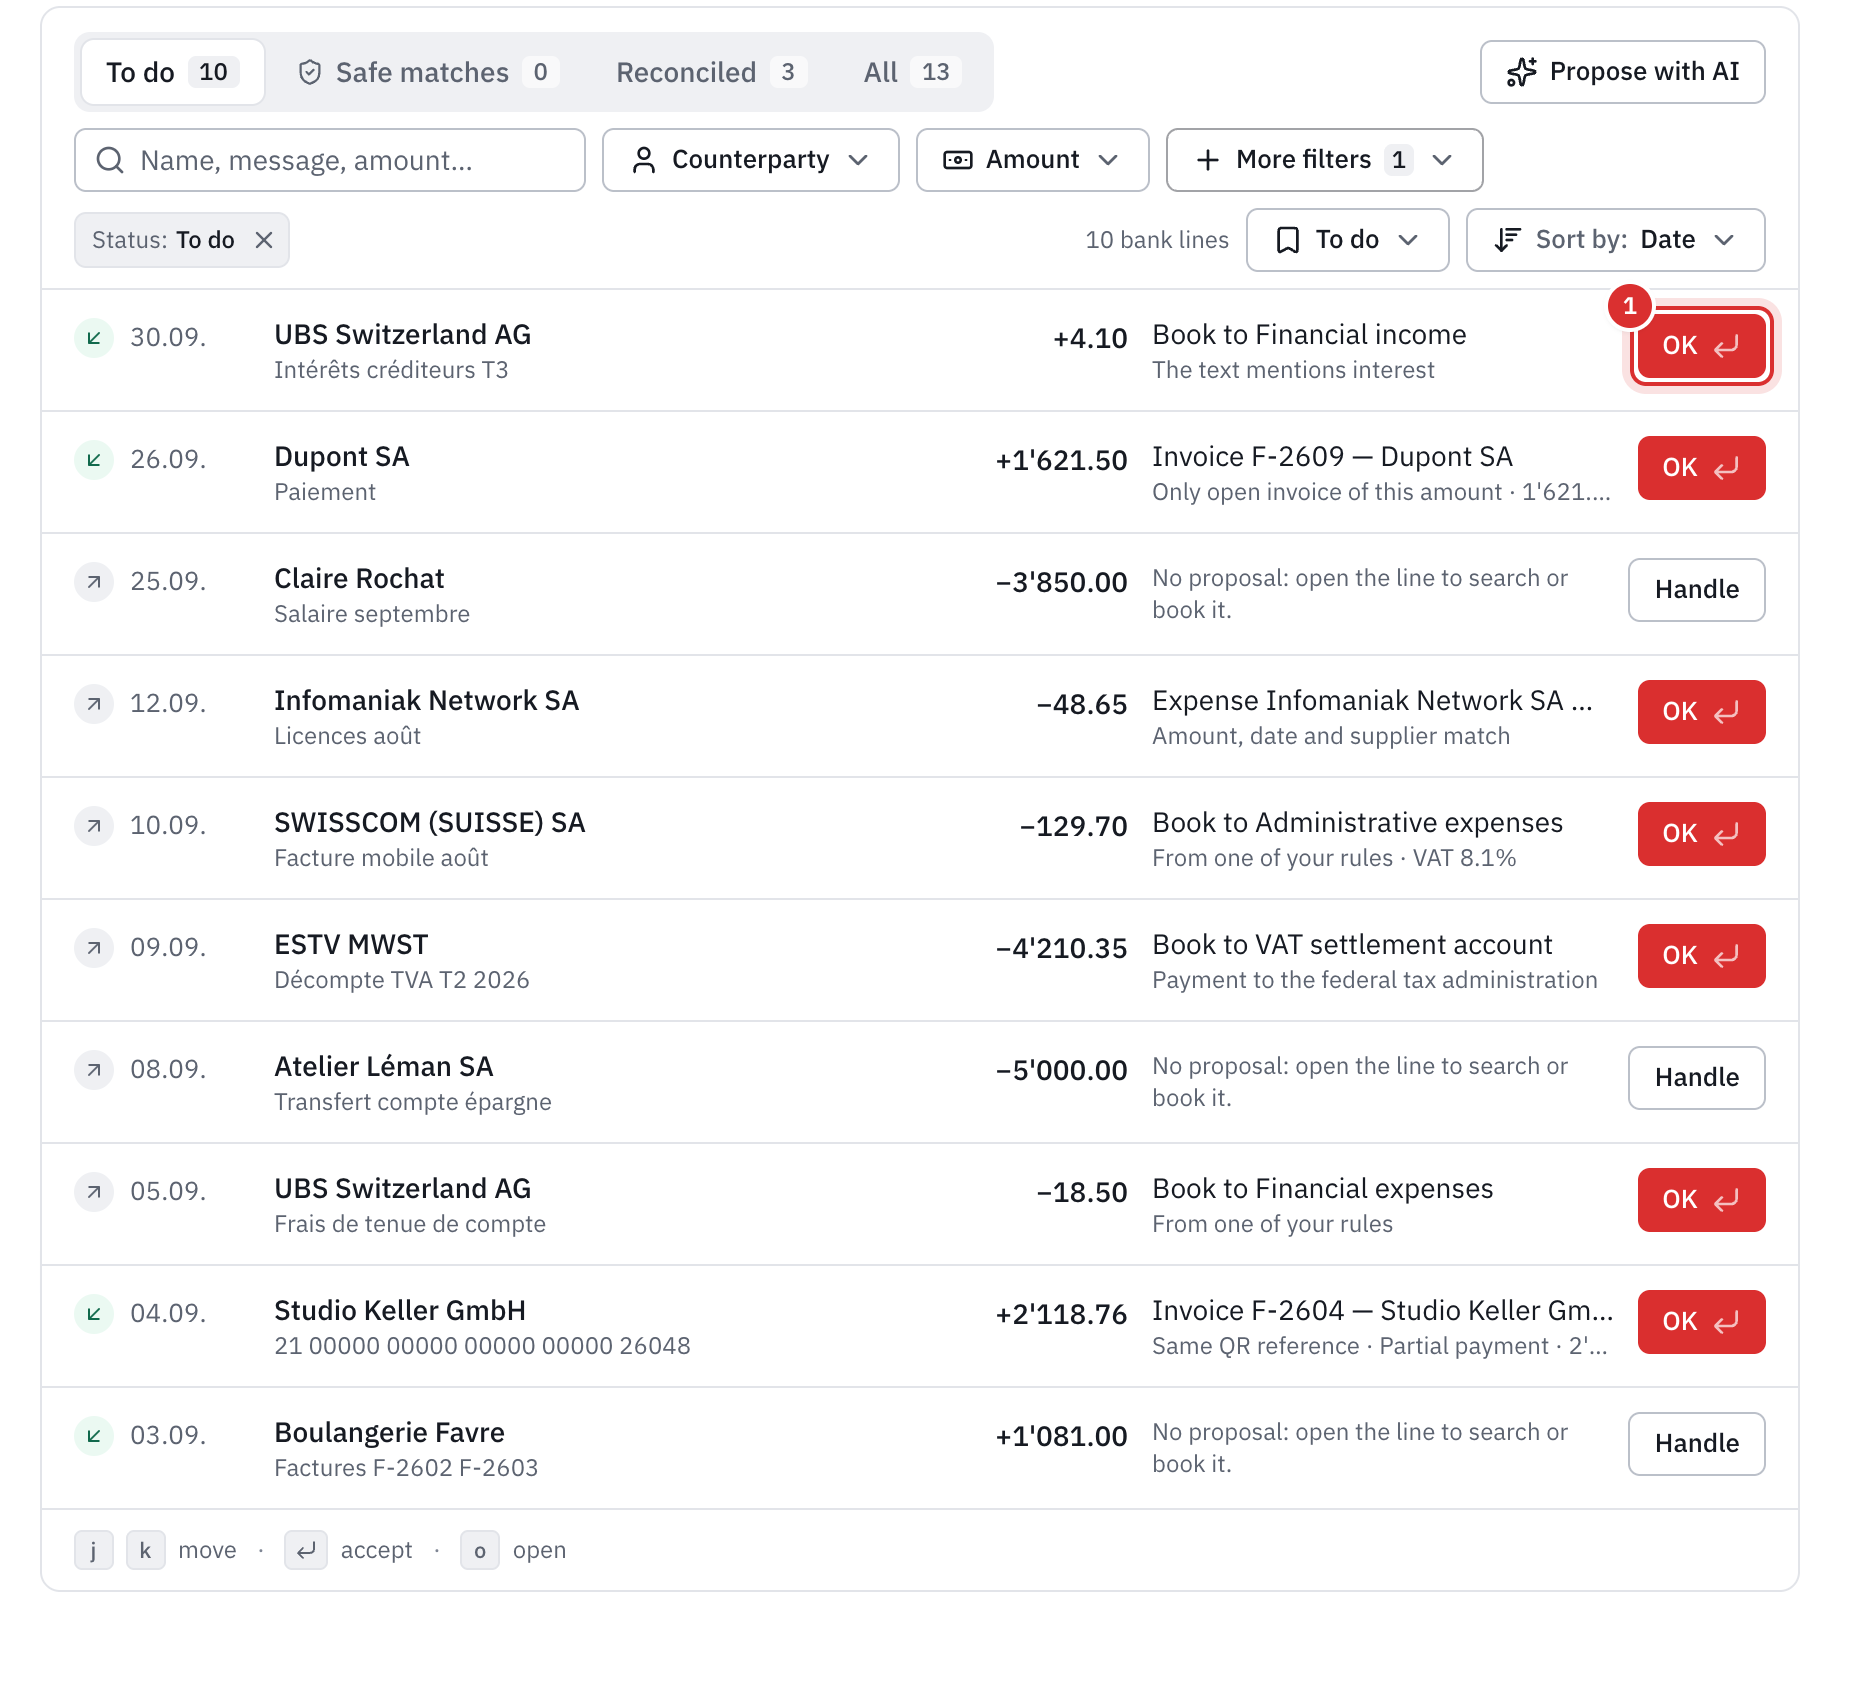1864x1688 pixels.
Task: Click the incoming arrow icon for UBS 30.09. line
Action: 94,338
